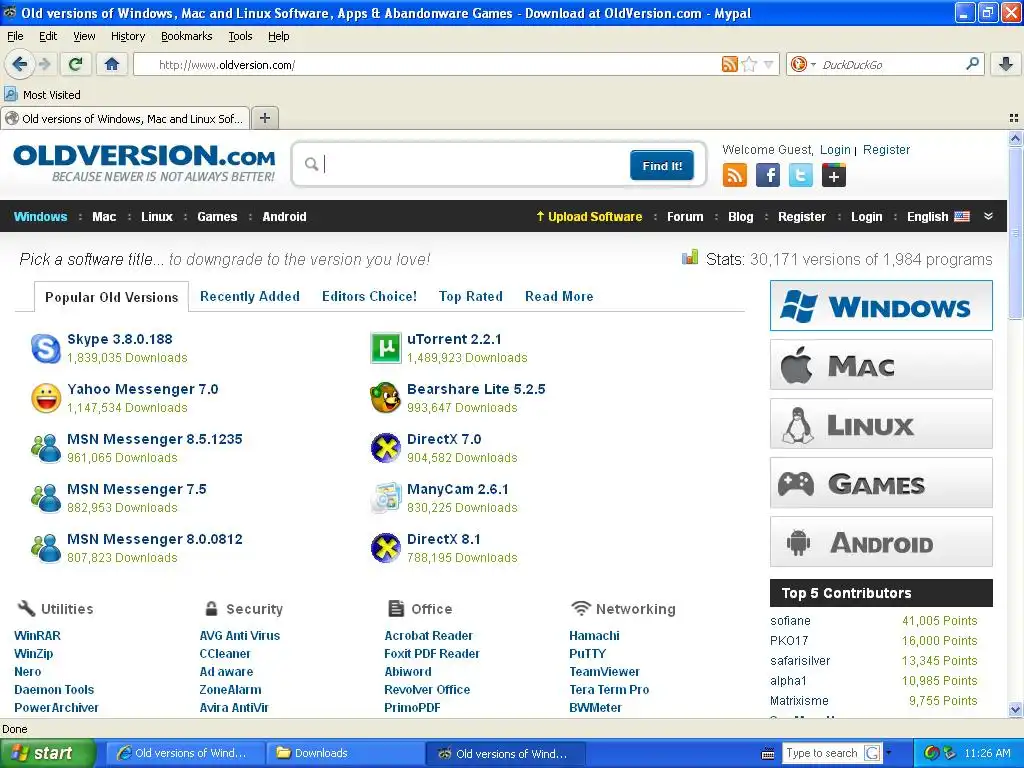Viewport: 1024px width, 768px height.
Task: Click the Yahoo Messenger smiley icon
Action: pyautogui.click(x=46, y=398)
